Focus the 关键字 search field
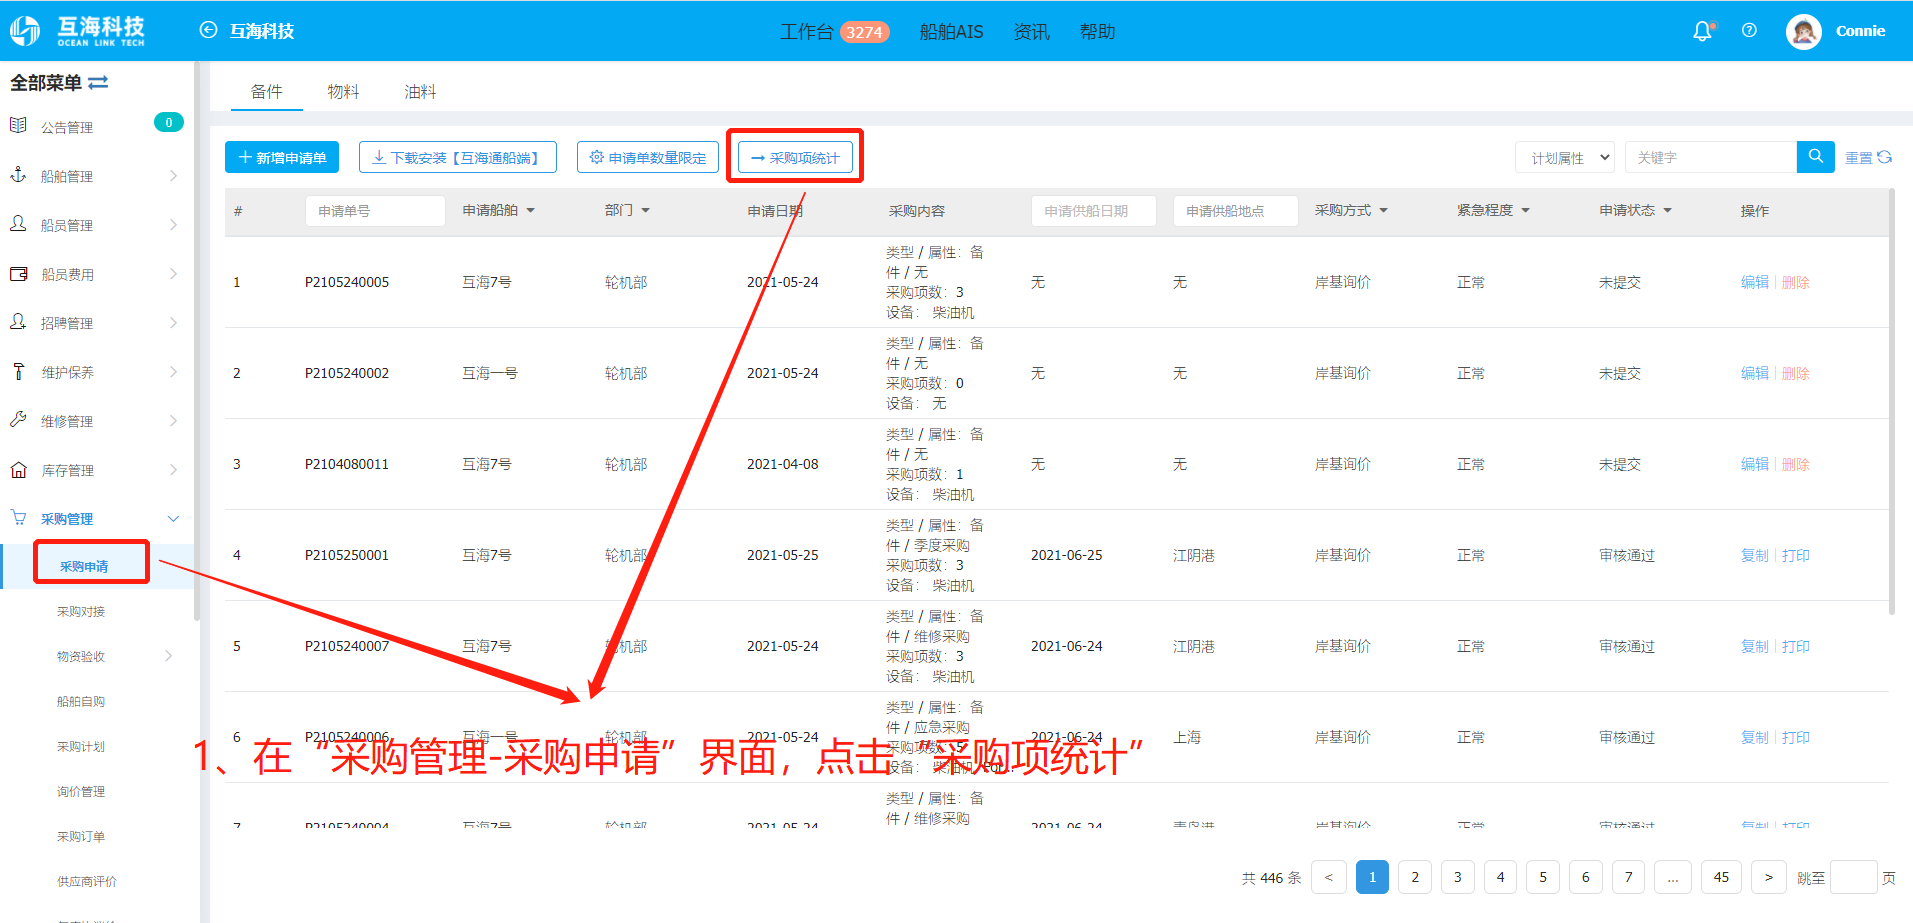 tap(1711, 157)
